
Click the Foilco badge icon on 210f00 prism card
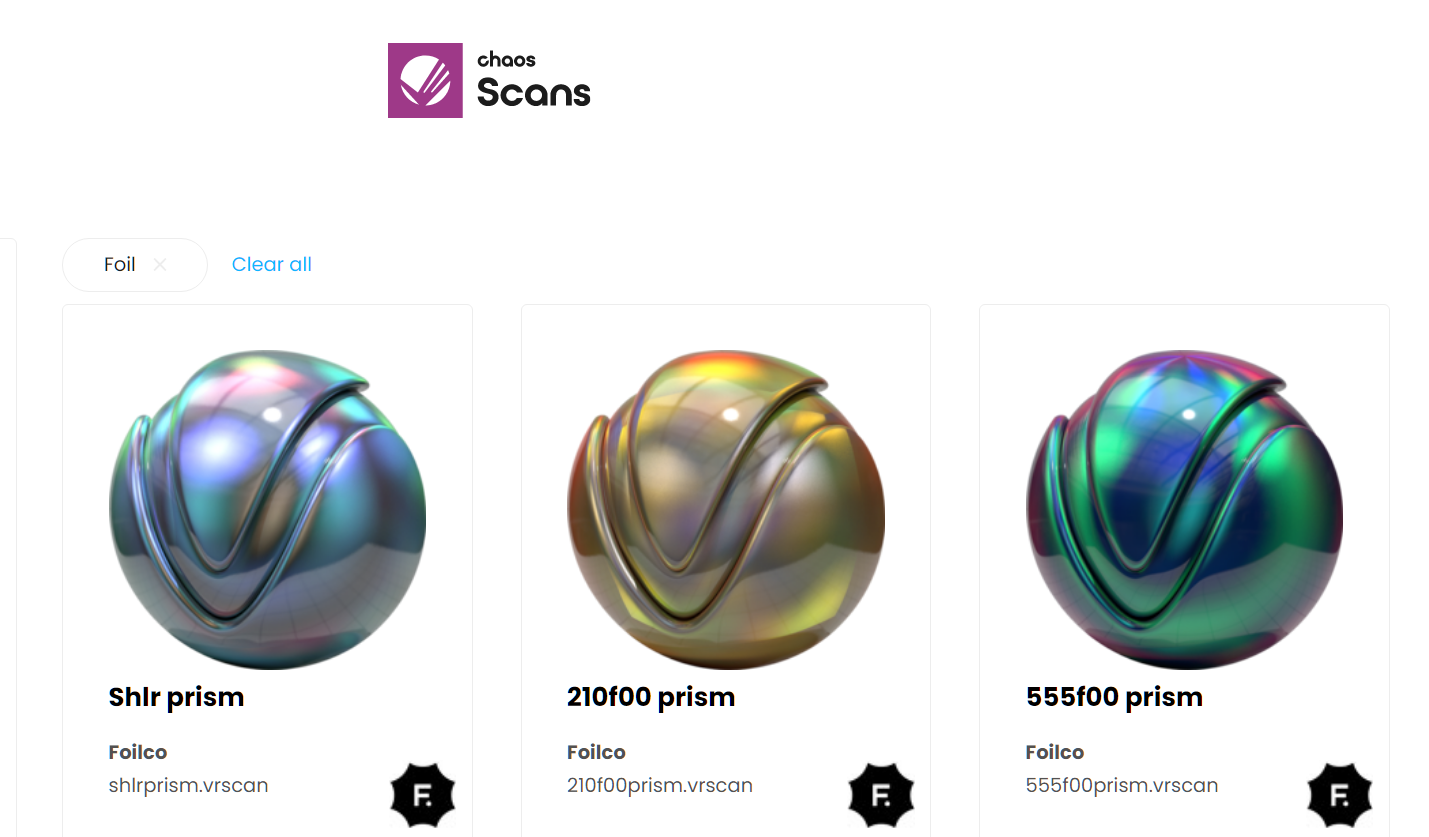(881, 795)
